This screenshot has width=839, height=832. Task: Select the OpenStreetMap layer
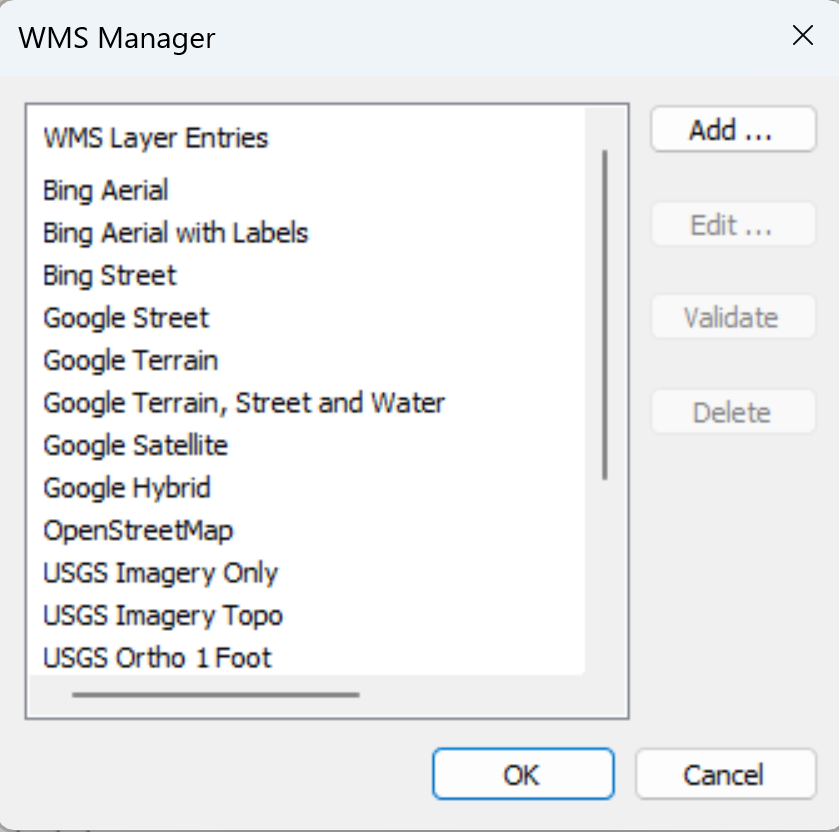click(138, 531)
